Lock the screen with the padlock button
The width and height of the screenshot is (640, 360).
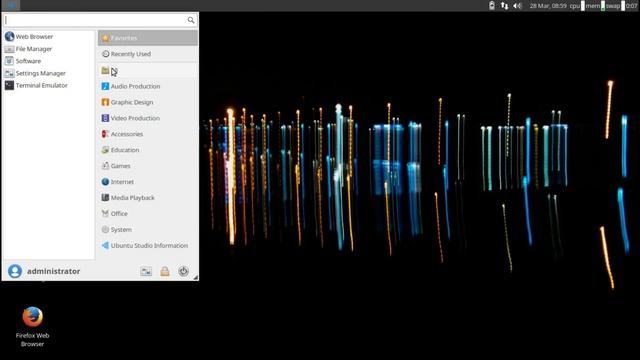pyautogui.click(x=165, y=271)
